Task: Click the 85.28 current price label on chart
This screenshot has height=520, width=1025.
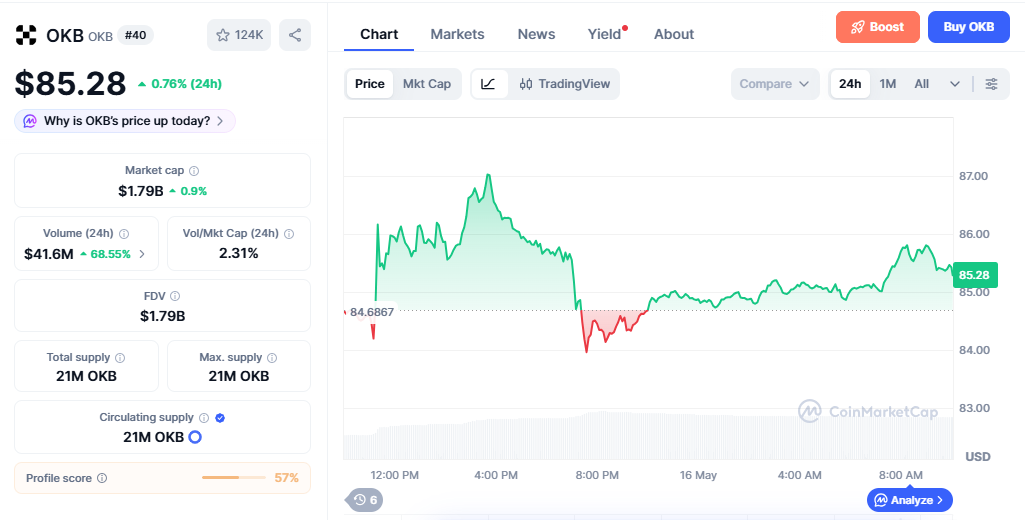Action: point(974,275)
